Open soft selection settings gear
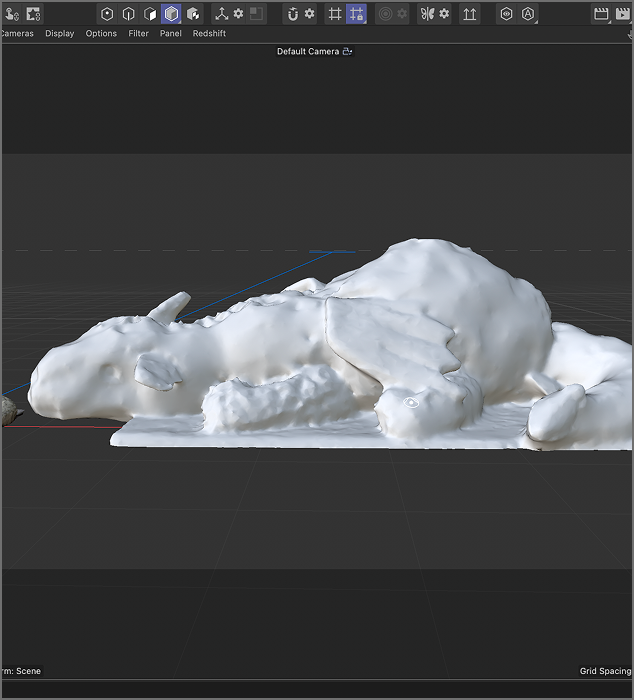 pyautogui.click(x=402, y=13)
